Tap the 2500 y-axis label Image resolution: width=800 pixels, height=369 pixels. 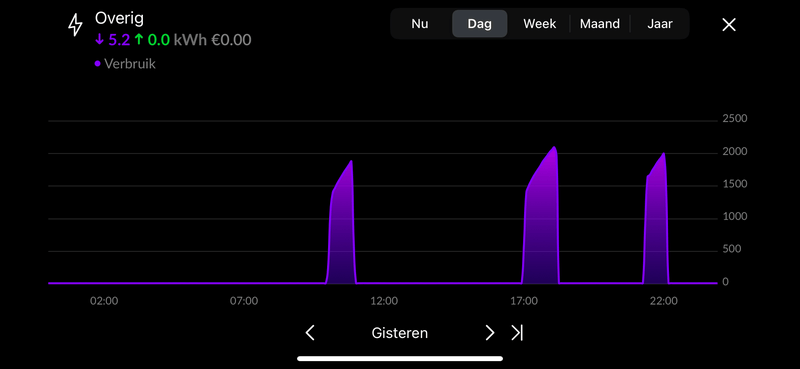click(x=735, y=119)
